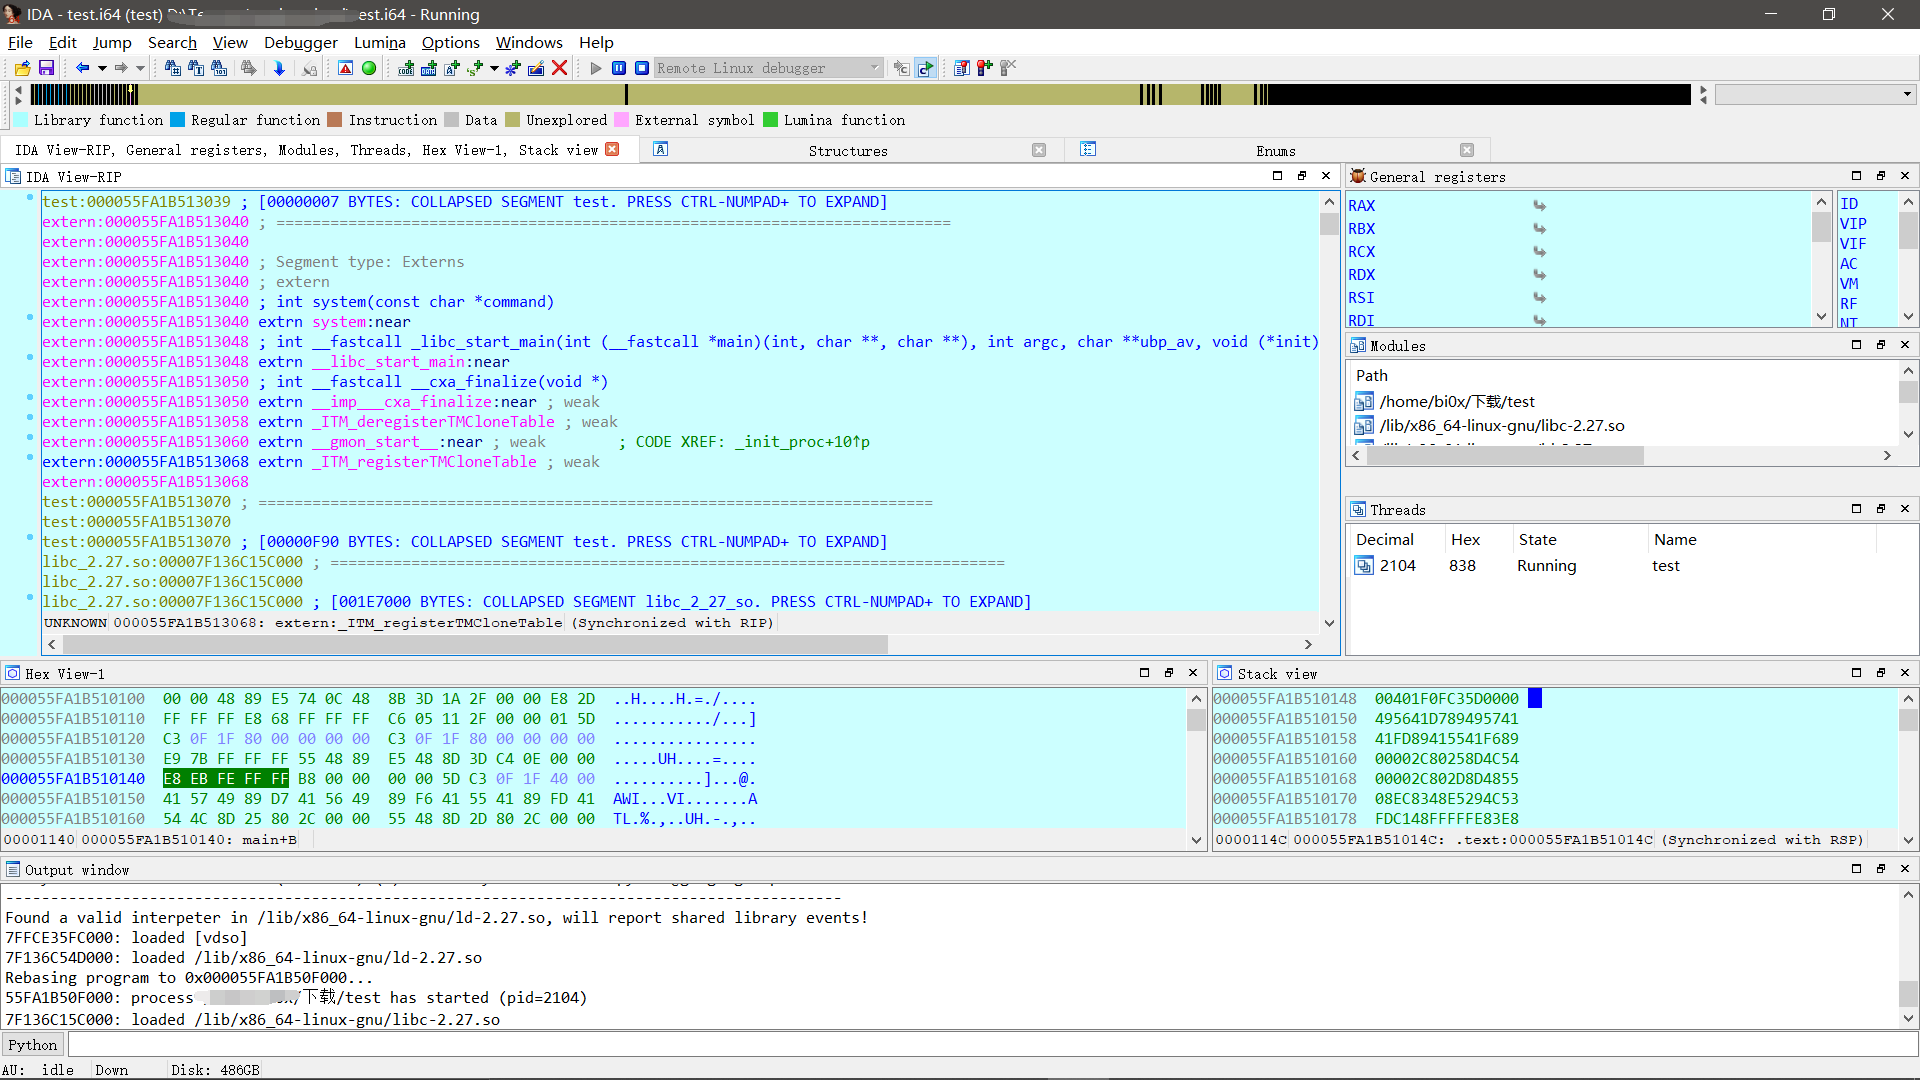Click the Python interpreter button
1920x1080 pixels.
(x=33, y=1044)
